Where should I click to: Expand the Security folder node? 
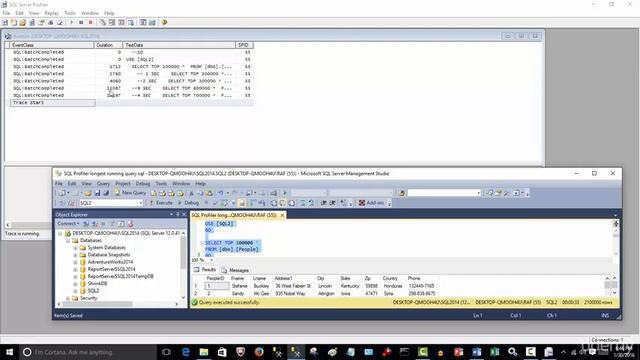68,298
